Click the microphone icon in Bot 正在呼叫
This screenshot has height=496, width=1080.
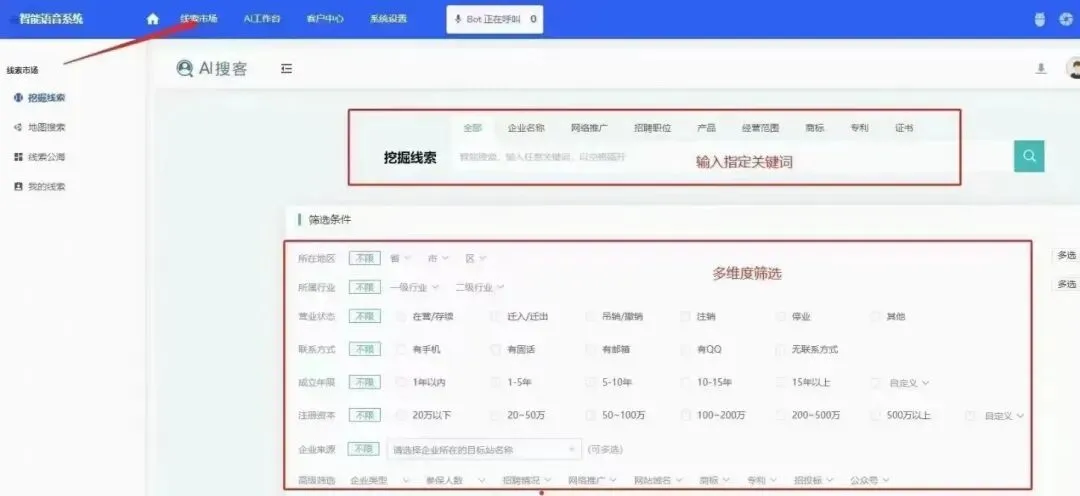click(458, 19)
